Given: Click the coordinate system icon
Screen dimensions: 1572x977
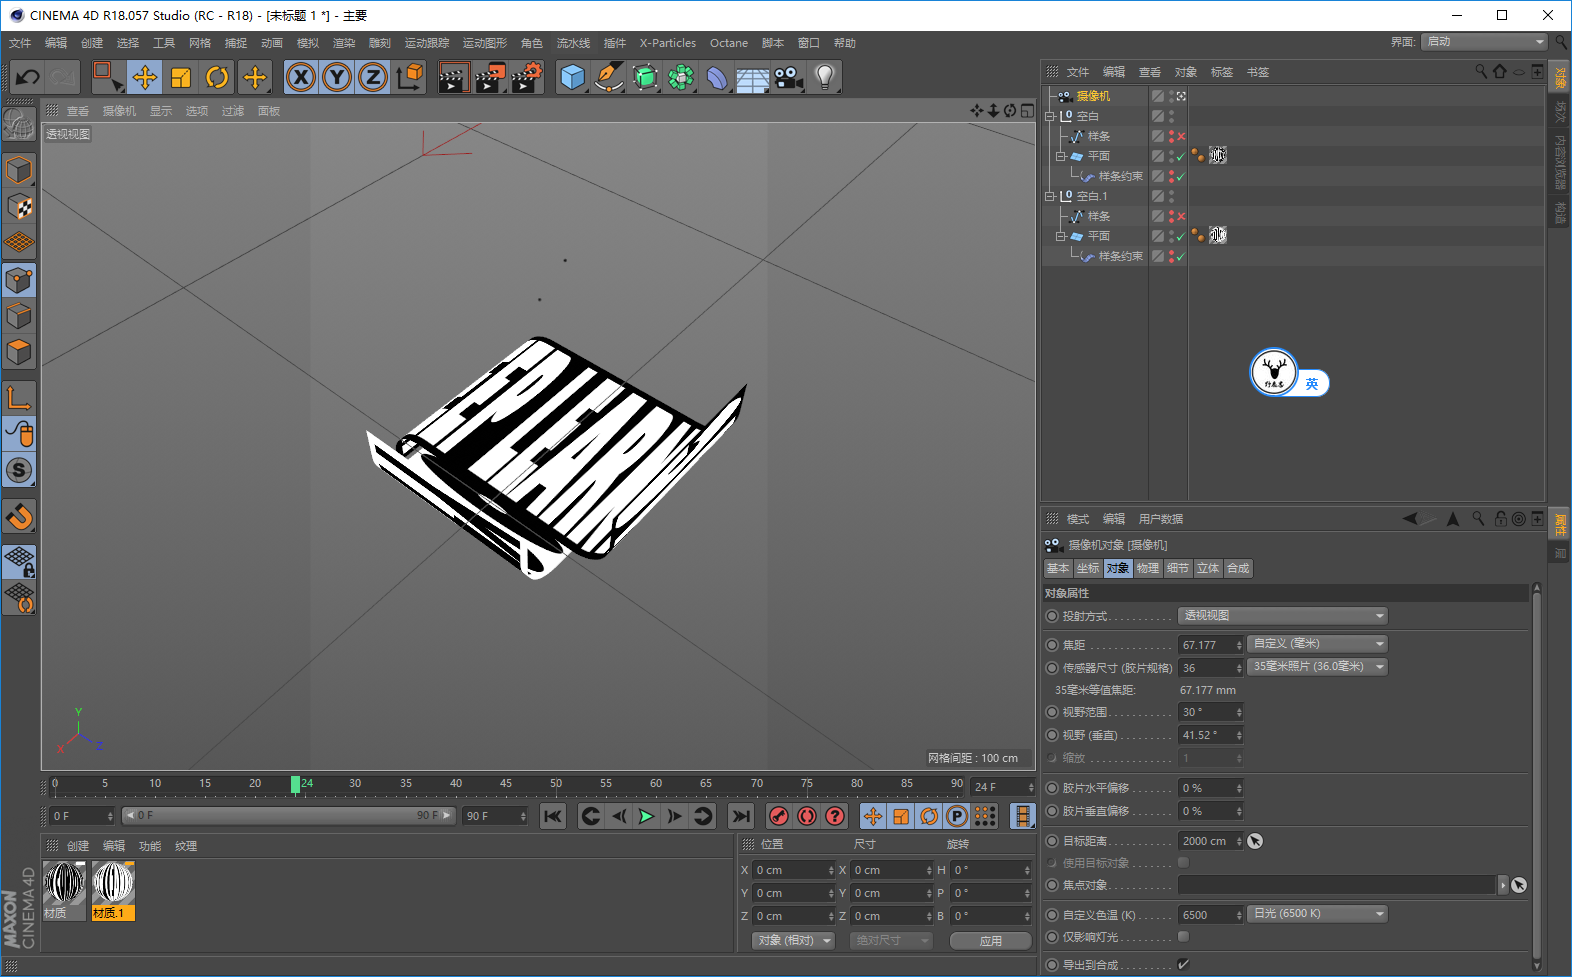Looking at the screenshot, I should (x=409, y=77).
